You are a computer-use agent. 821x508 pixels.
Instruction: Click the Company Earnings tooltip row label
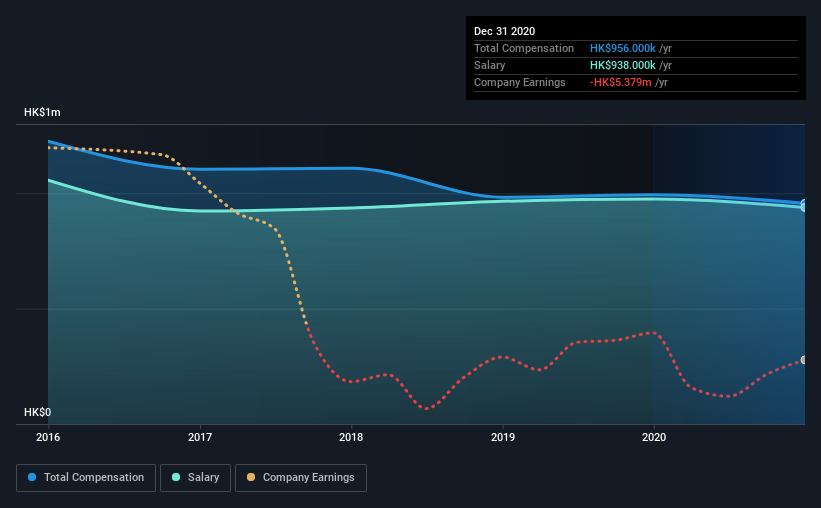click(x=519, y=82)
